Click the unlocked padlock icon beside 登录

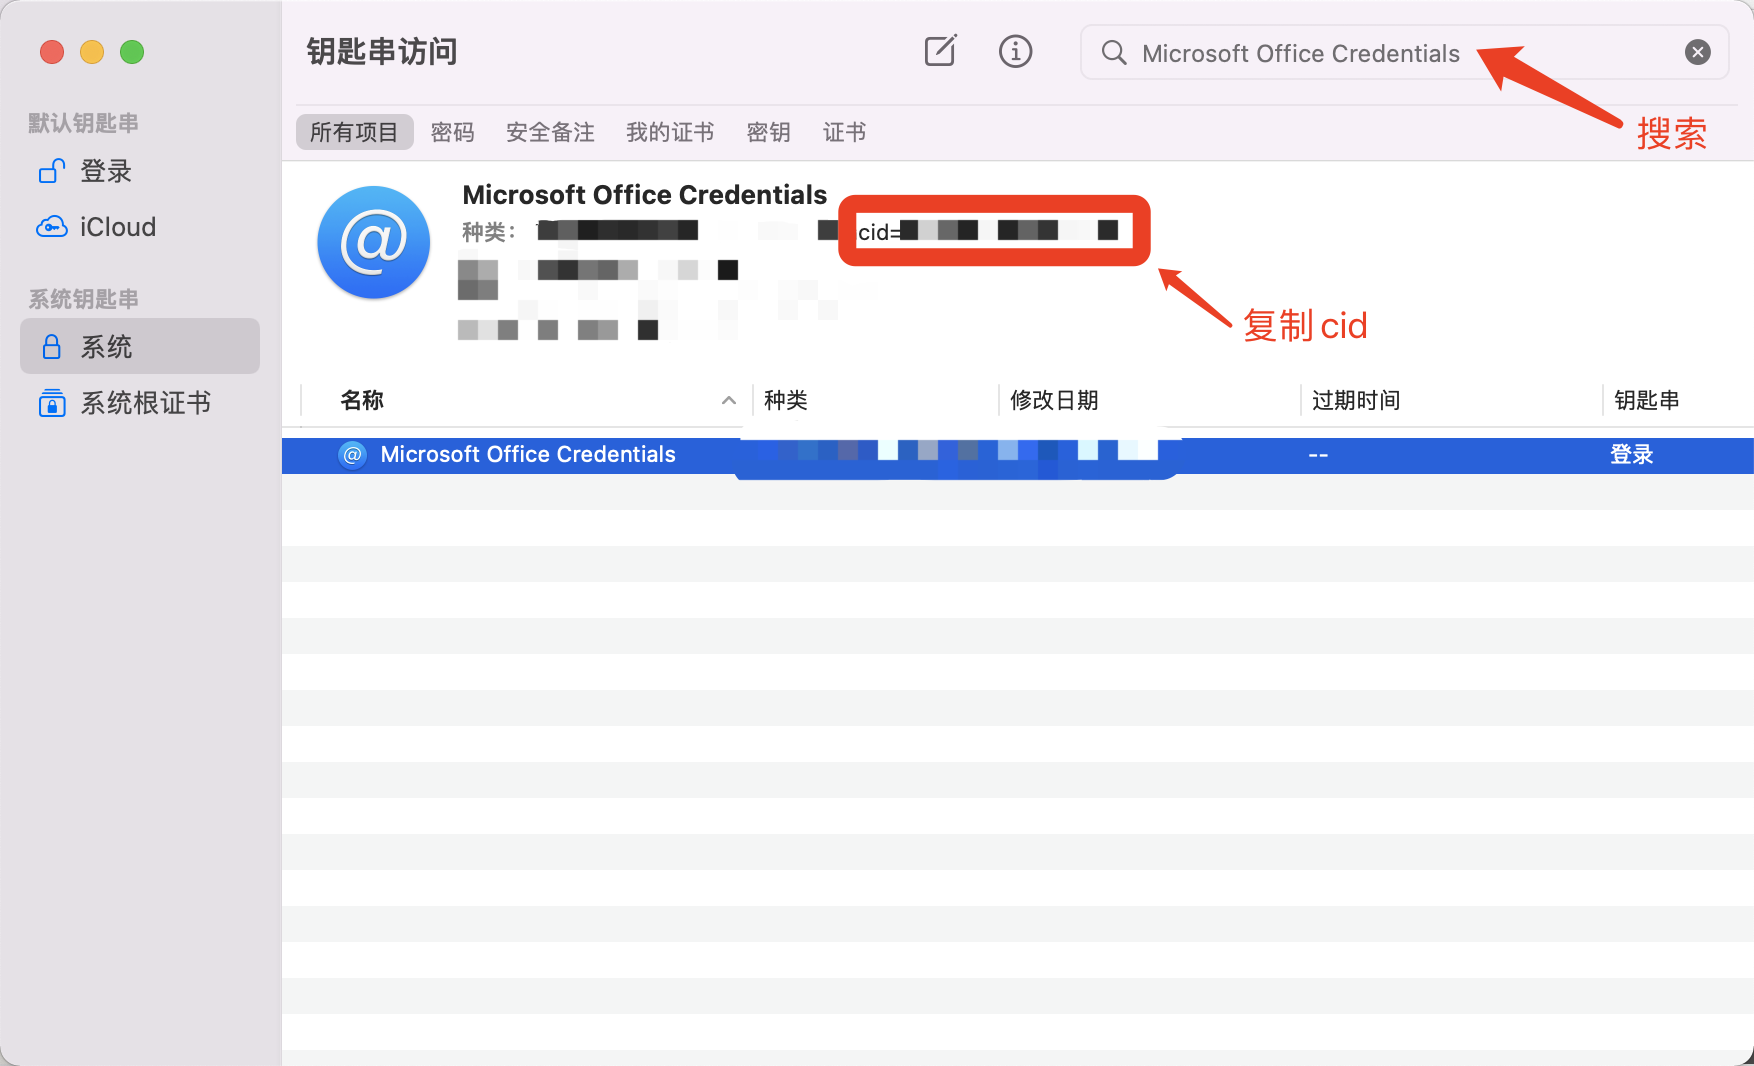coord(52,171)
